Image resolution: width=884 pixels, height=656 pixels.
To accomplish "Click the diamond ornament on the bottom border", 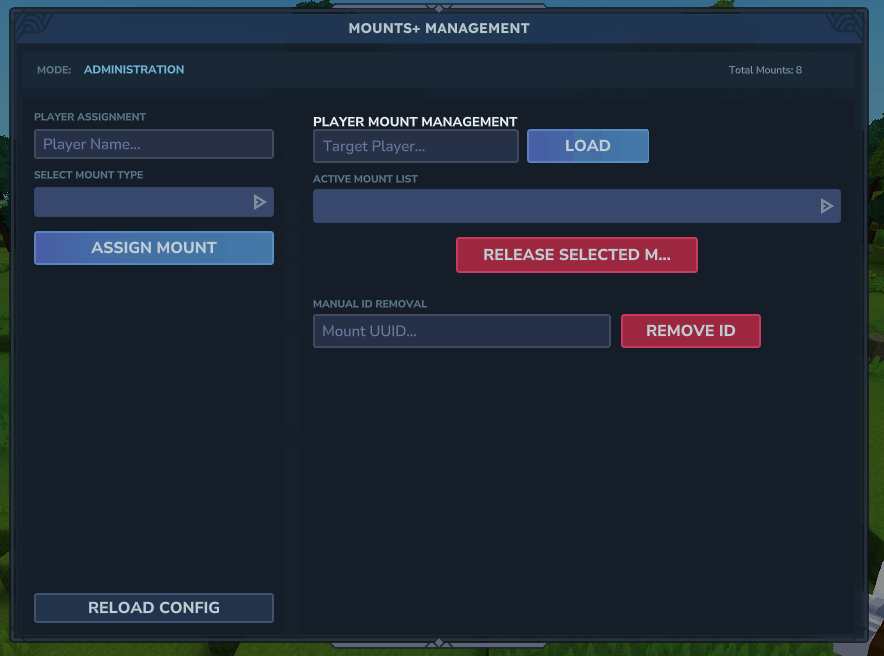I will [438, 643].
